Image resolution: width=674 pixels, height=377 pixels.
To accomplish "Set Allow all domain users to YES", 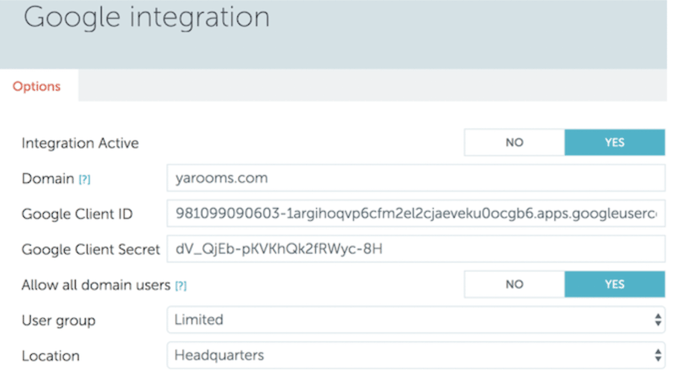I will pyautogui.click(x=615, y=284).
